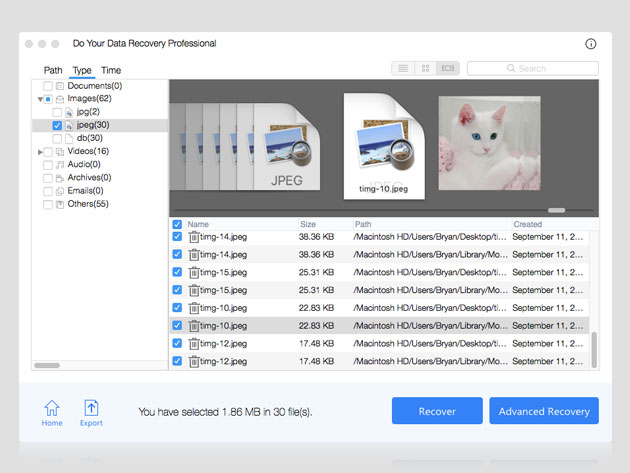The image size is (630, 473).
Task: Sort by Path column header
Action: click(x=363, y=224)
